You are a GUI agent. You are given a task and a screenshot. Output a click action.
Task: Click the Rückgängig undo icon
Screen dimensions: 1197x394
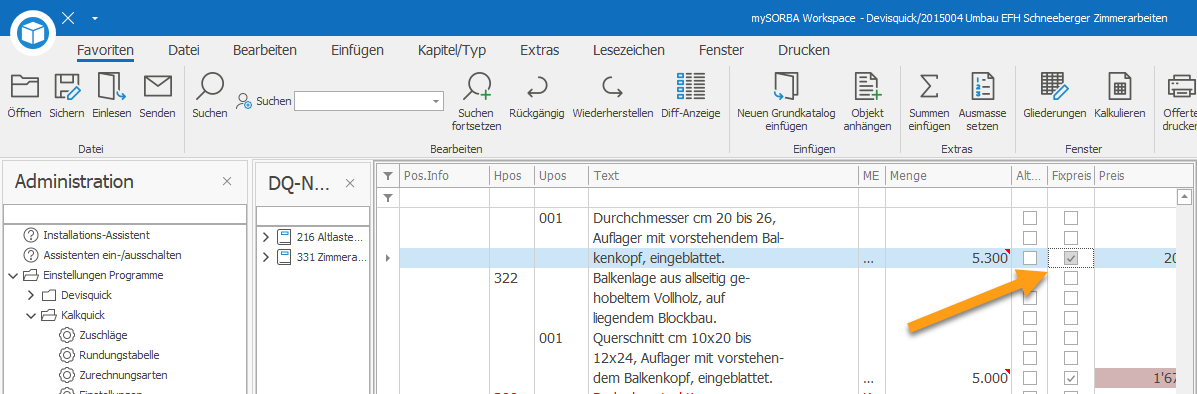[x=536, y=86]
